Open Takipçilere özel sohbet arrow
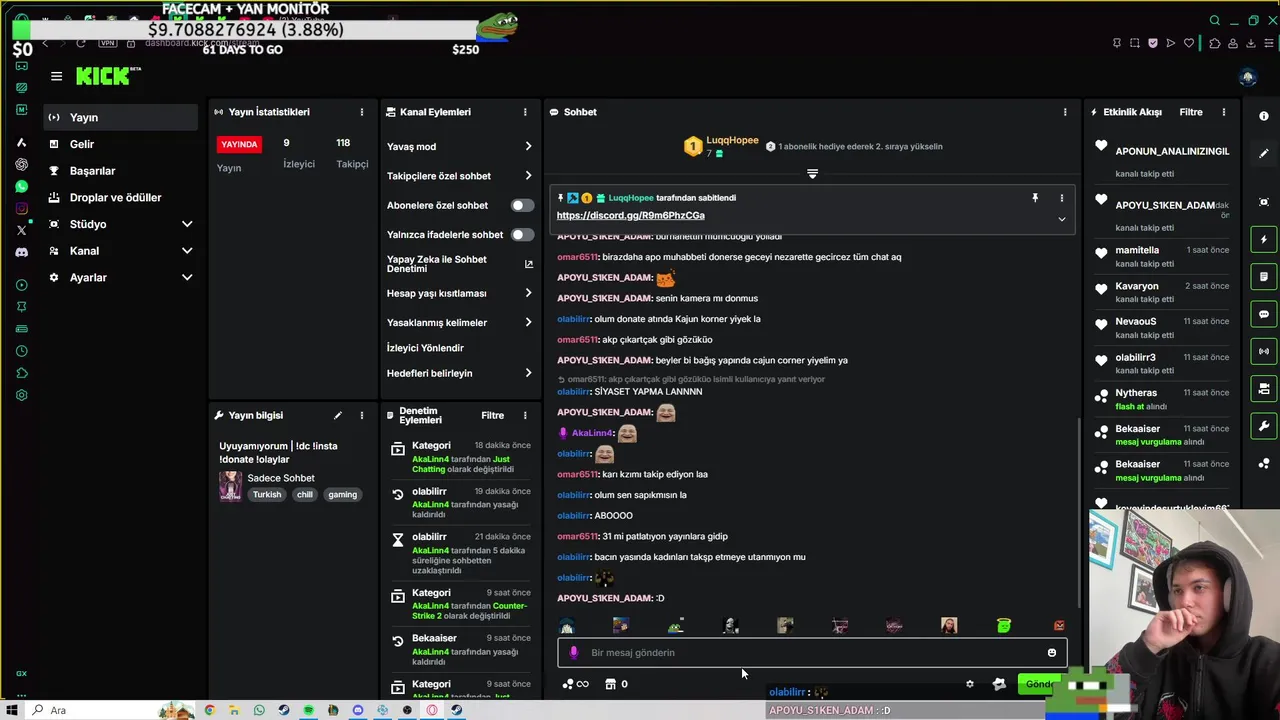The width and height of the screenshot is (1280, 720). click(528, 176)
